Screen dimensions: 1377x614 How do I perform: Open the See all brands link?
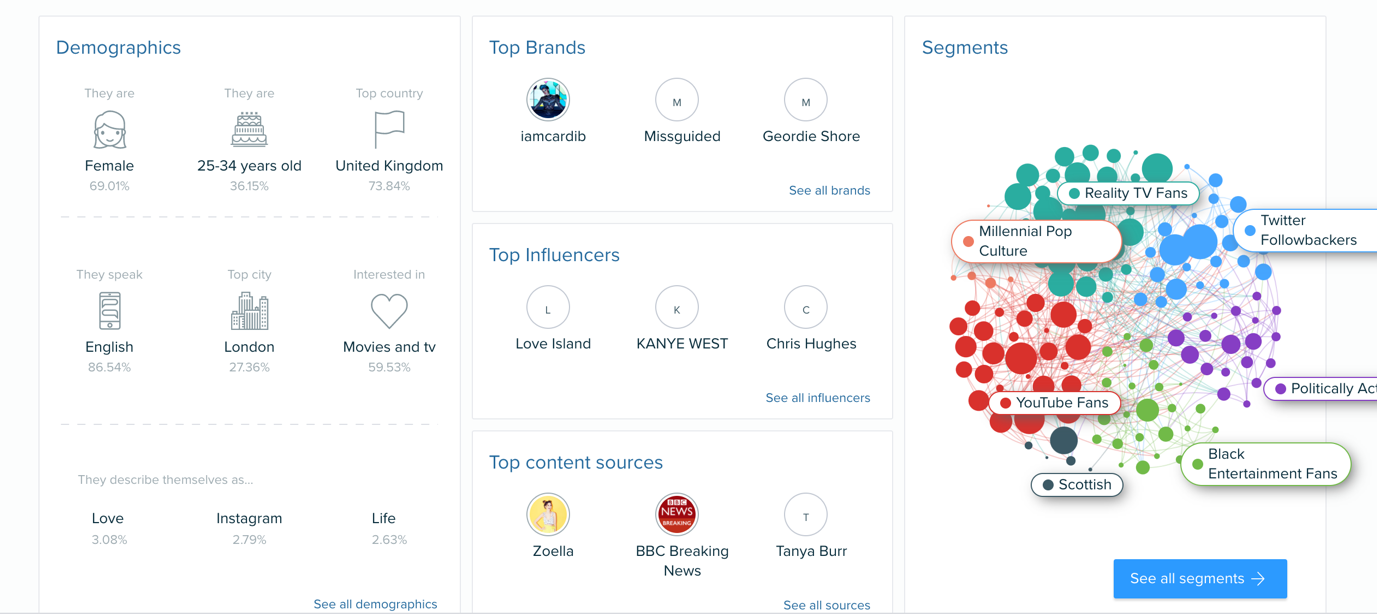point(829,190)
